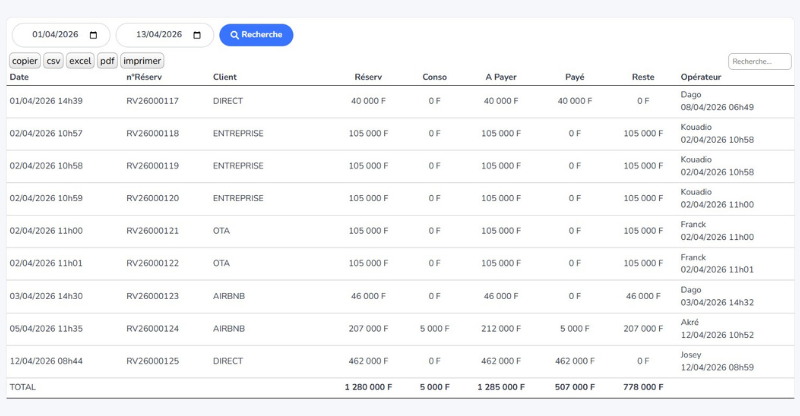Click the blue Recherche button
Viewport: 800px width, 416px height.
[x=256, y=35]
